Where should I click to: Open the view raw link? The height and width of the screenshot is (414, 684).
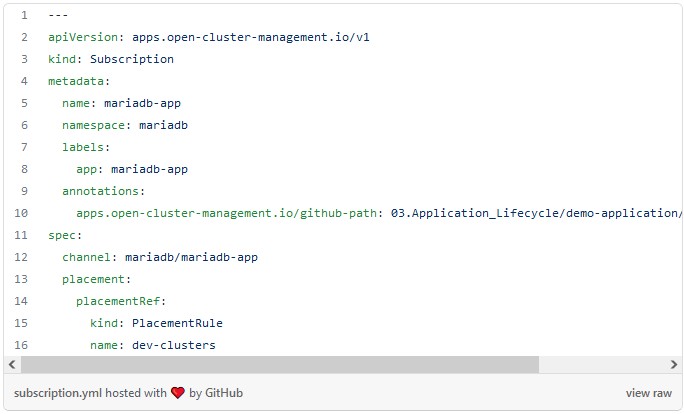tap(649, 393)
